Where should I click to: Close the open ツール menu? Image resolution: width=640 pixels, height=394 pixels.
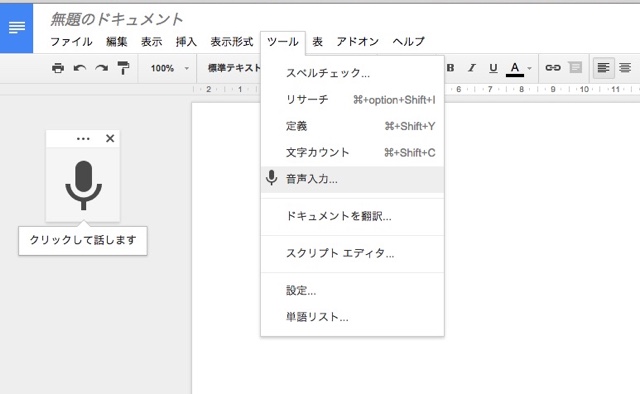[x=283, y=42]
